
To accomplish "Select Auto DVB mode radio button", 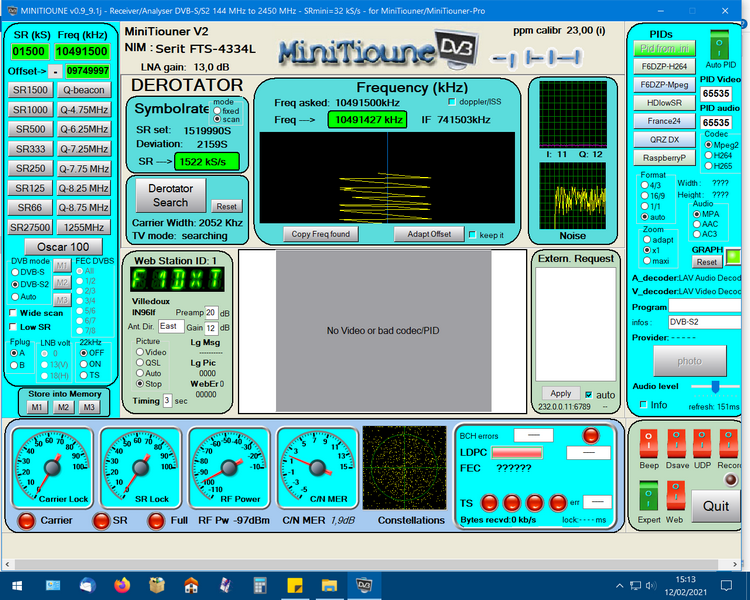I will (15, 297).
